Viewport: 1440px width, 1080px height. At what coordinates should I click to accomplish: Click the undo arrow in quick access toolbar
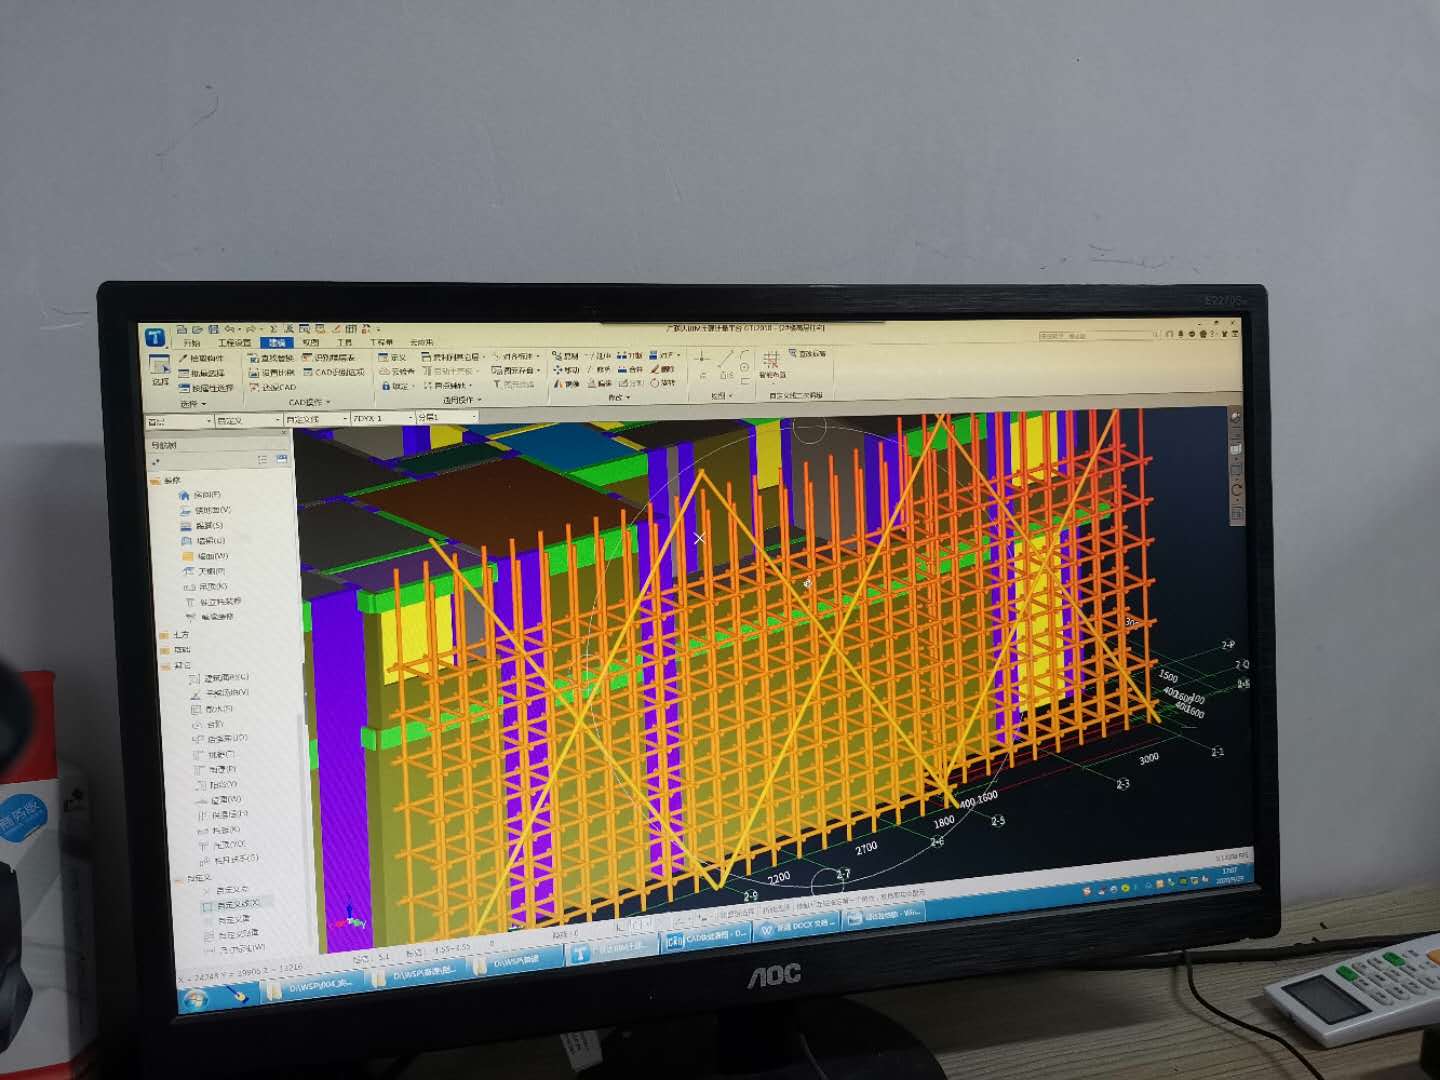point(229,329)
